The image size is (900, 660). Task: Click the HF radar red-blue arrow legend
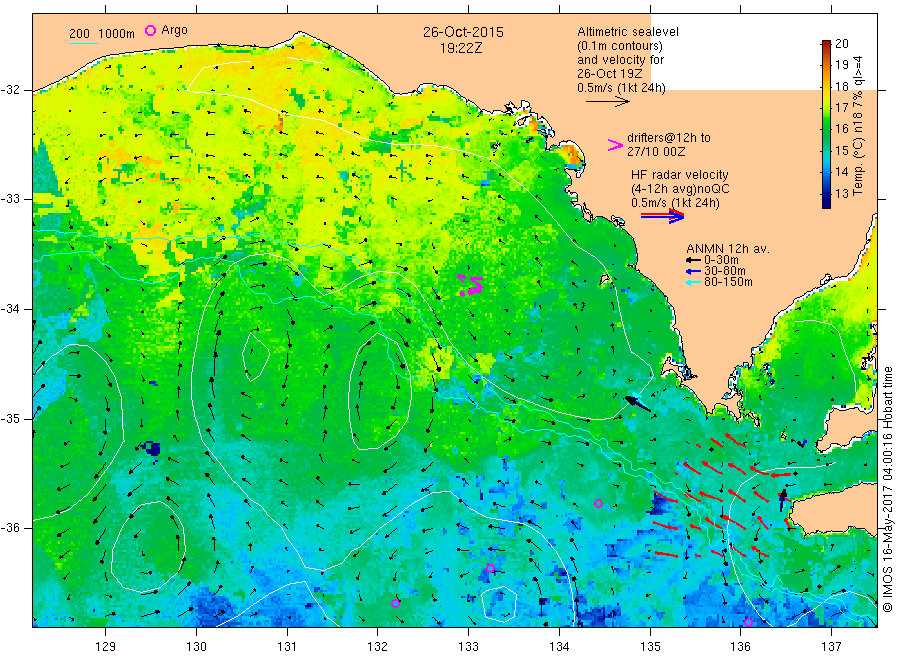[x=663, y=216]
